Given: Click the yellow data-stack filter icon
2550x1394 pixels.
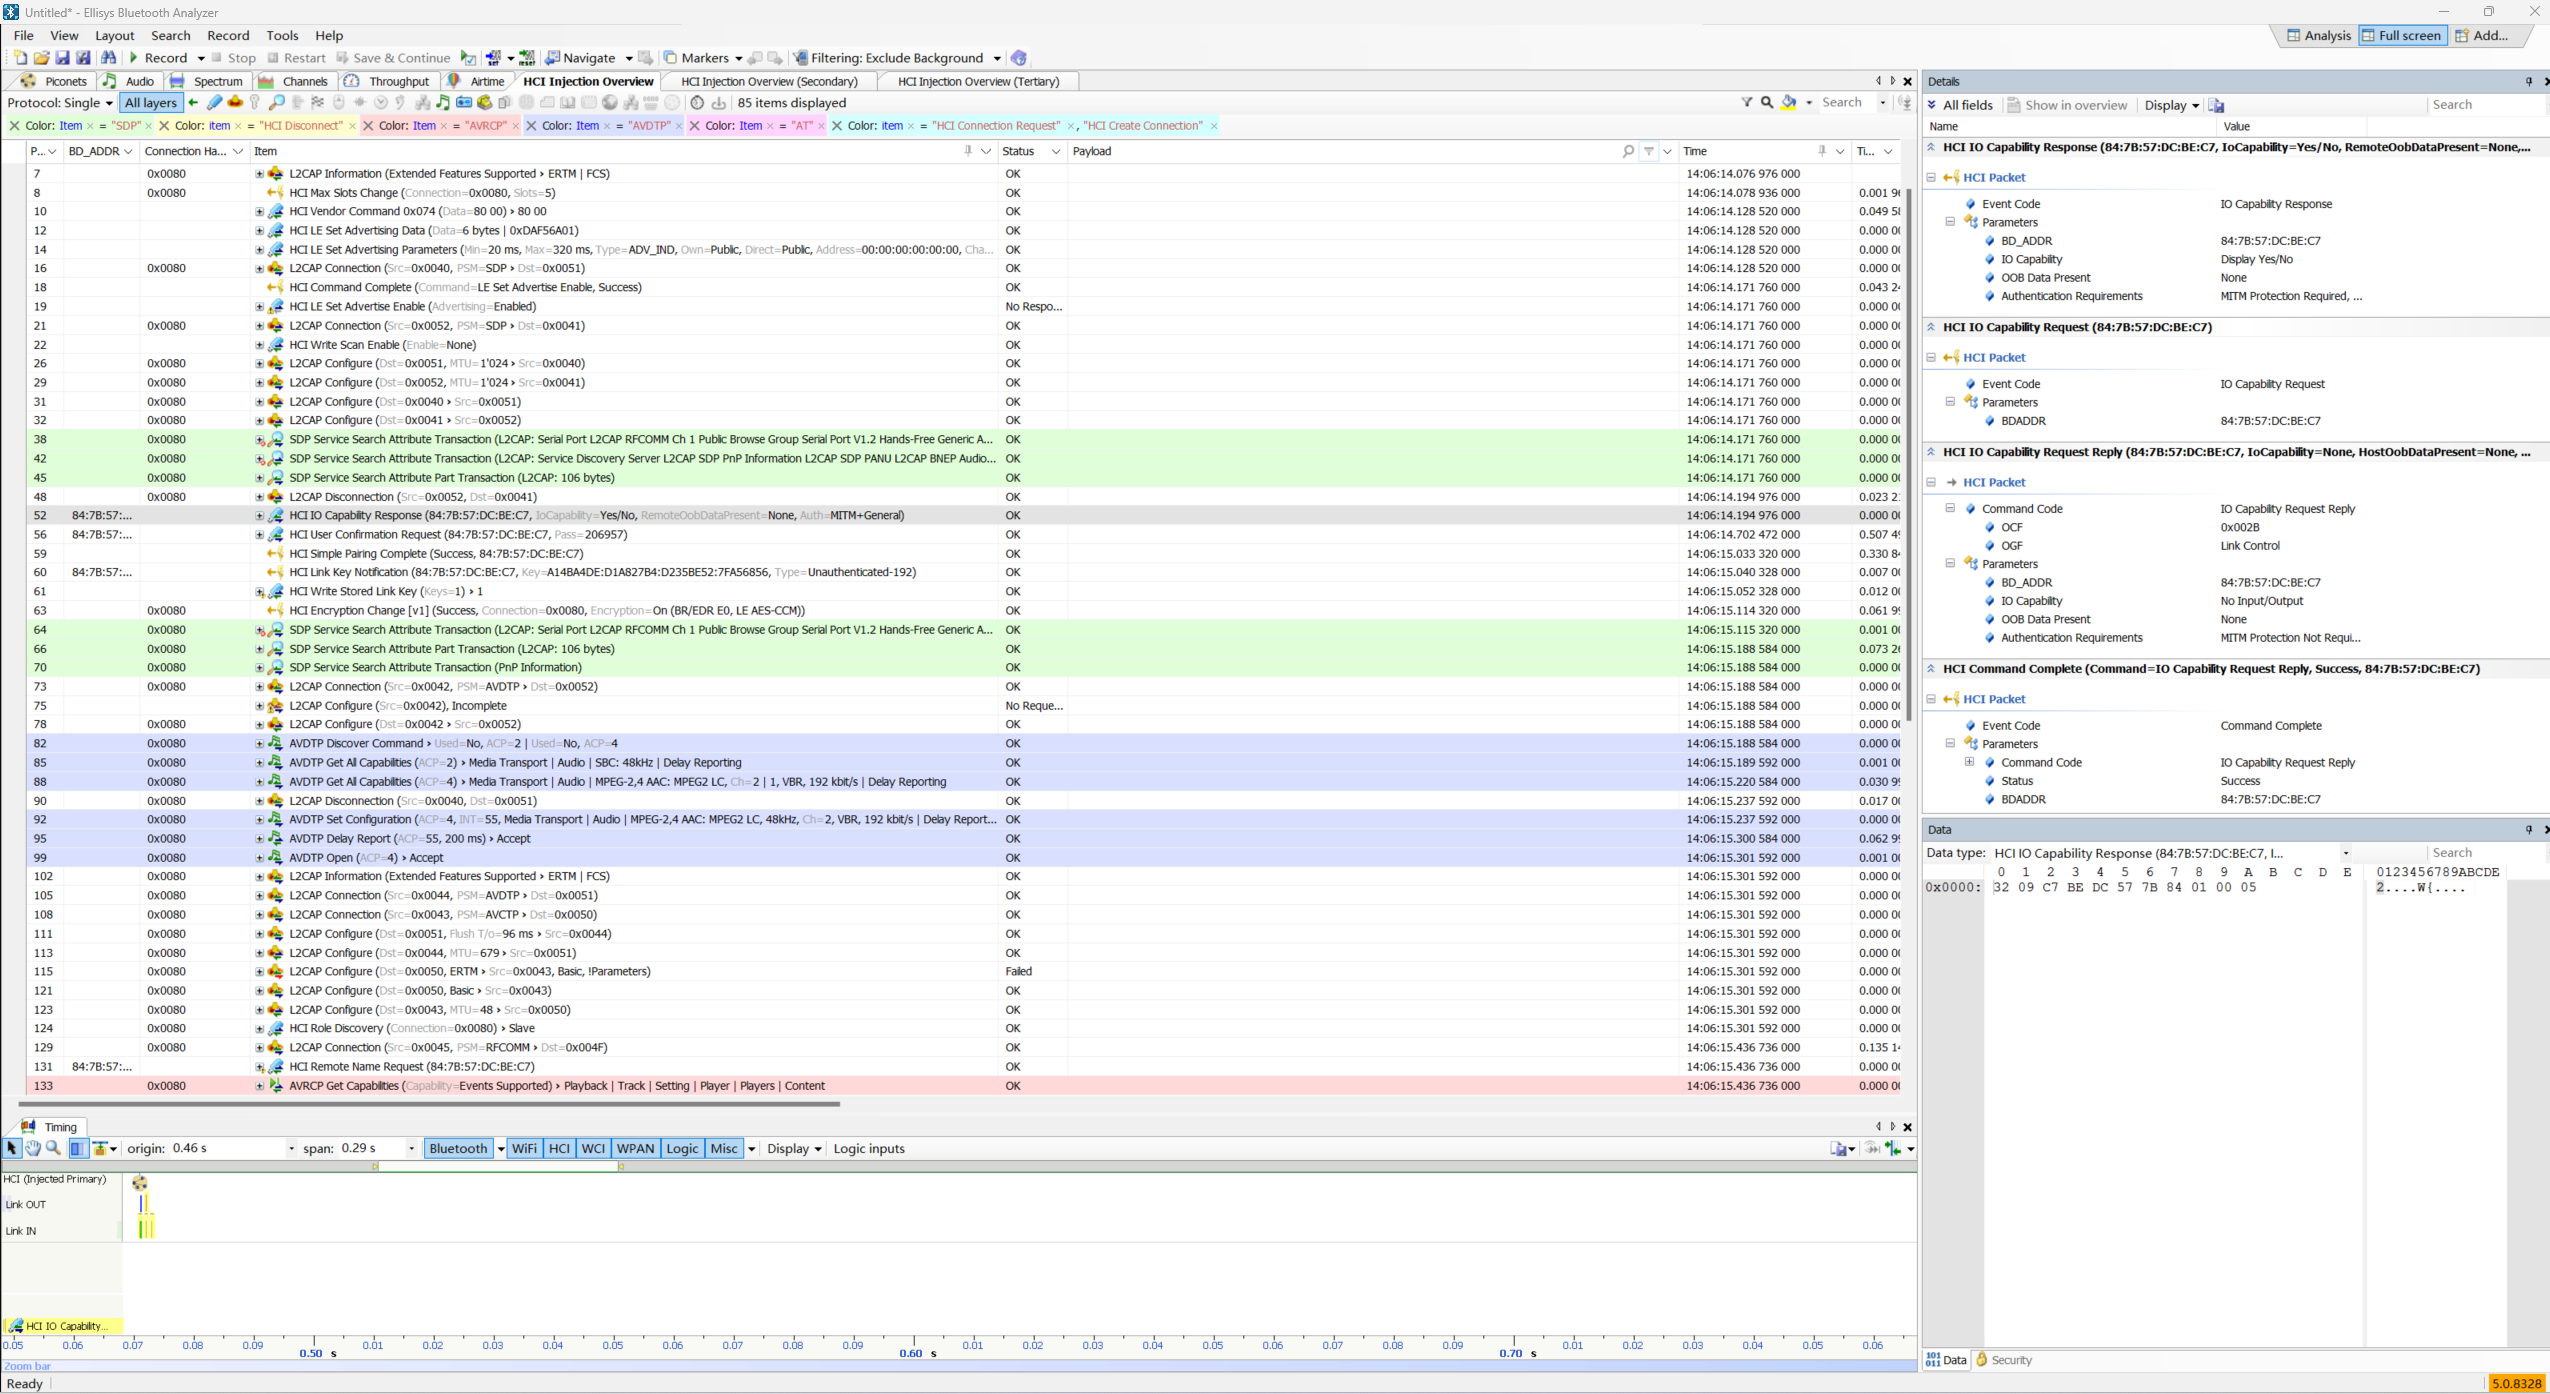Looking at the screenshot, I should (485, 102).
